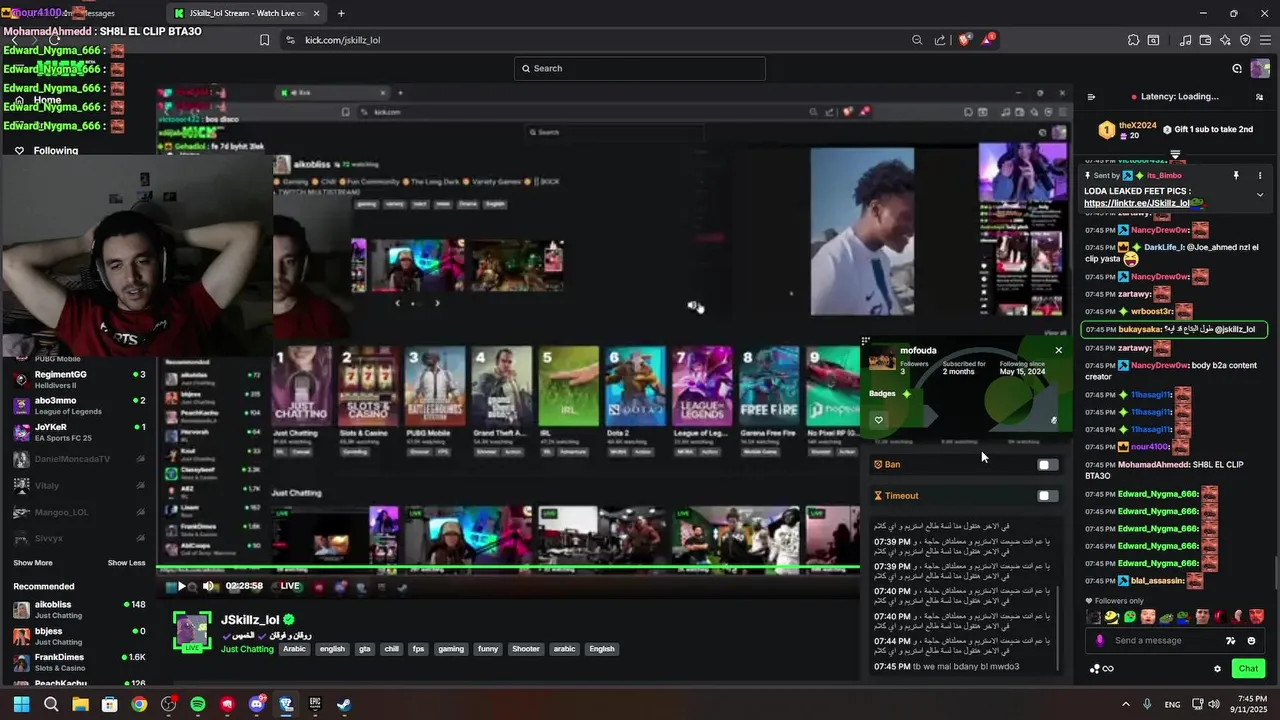Open Just Chatting category link

point(247,649)
